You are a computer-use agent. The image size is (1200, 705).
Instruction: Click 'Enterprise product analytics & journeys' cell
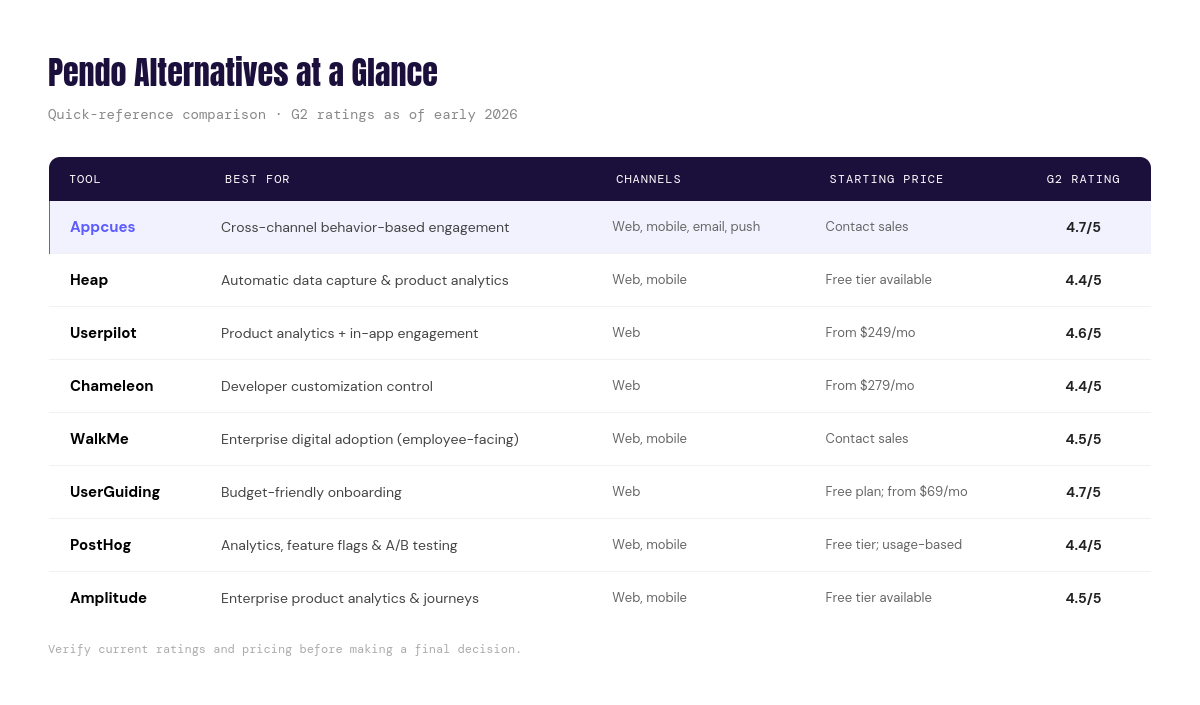350,598
